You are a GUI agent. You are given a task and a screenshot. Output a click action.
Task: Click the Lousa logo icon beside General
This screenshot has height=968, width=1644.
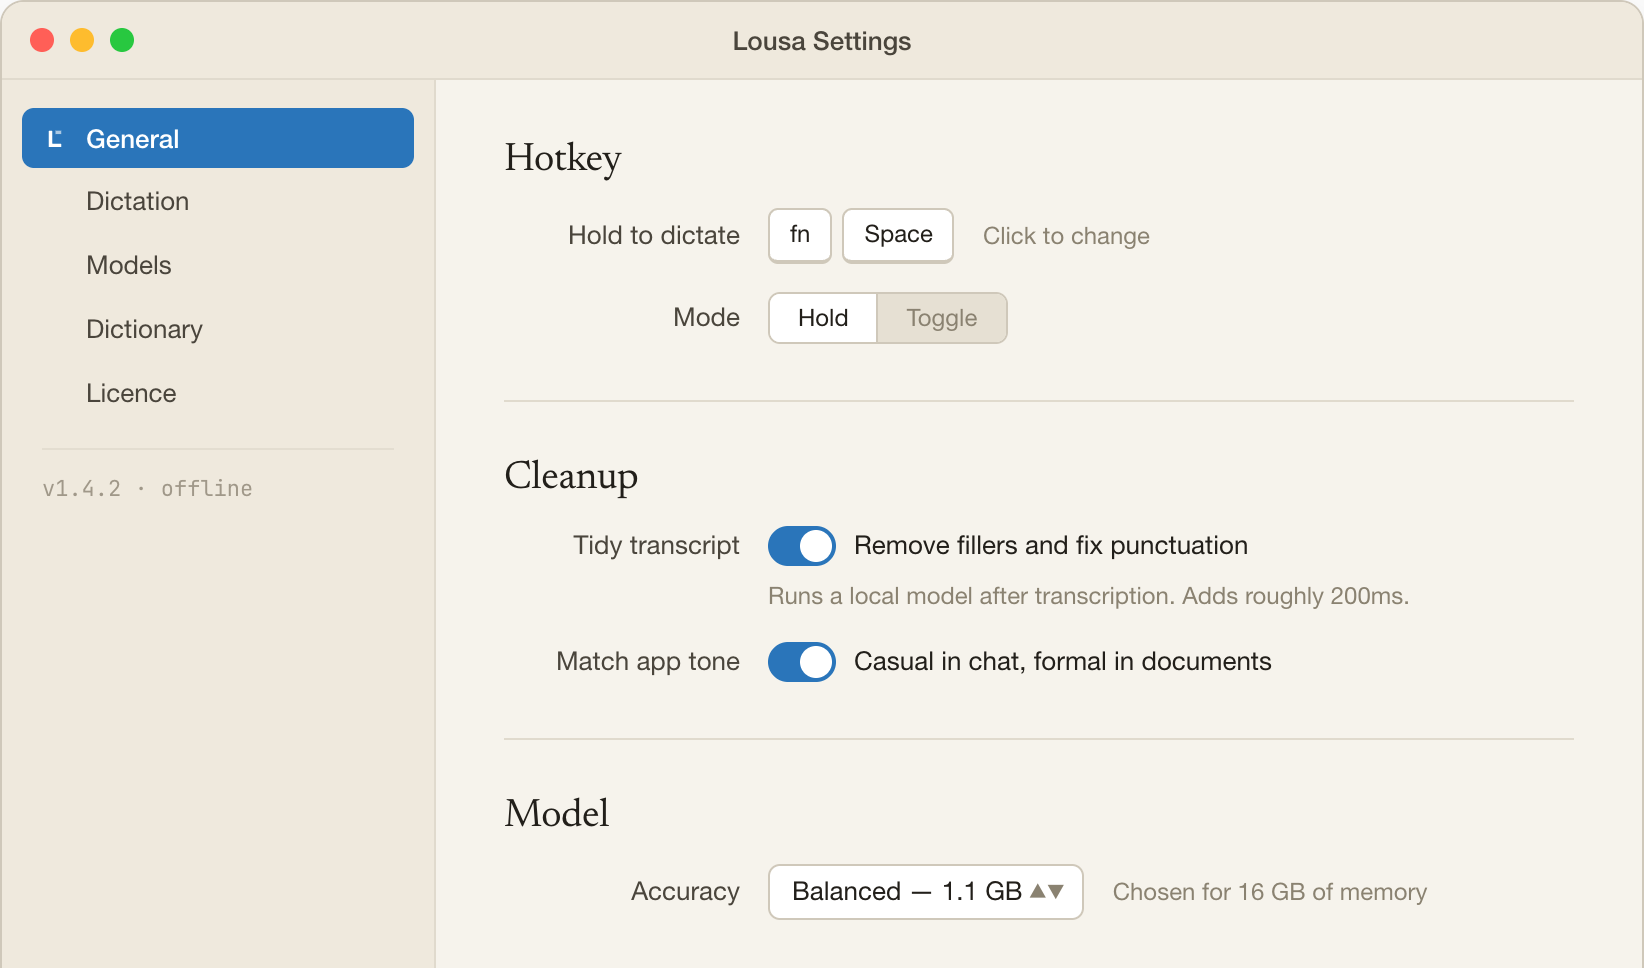tap(55, 139)
